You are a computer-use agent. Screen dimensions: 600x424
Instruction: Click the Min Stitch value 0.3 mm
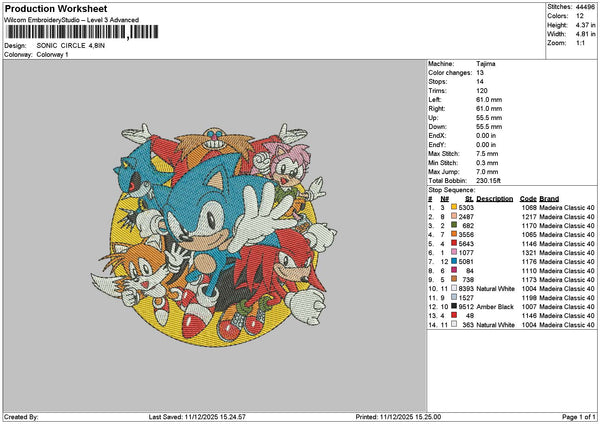(x=487, y=163)
